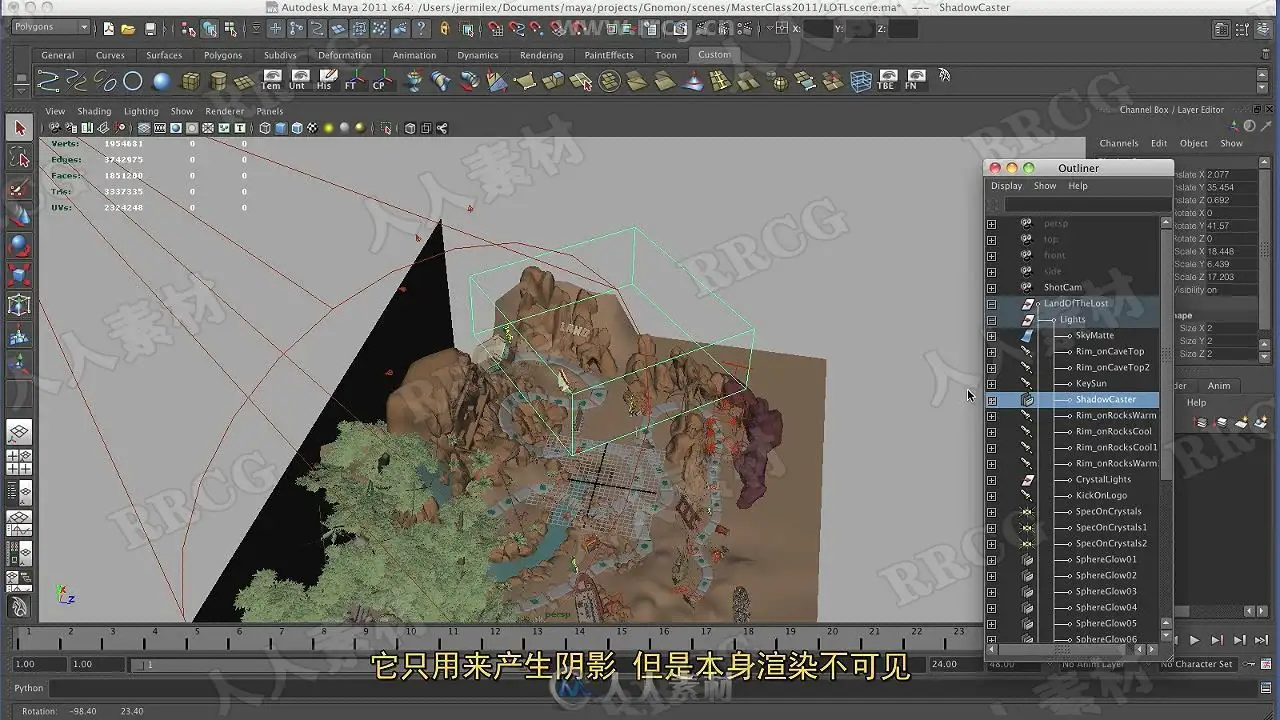Click the open scene folder icon
Screen dimensions: 1280x720
[x=129, y=29]
